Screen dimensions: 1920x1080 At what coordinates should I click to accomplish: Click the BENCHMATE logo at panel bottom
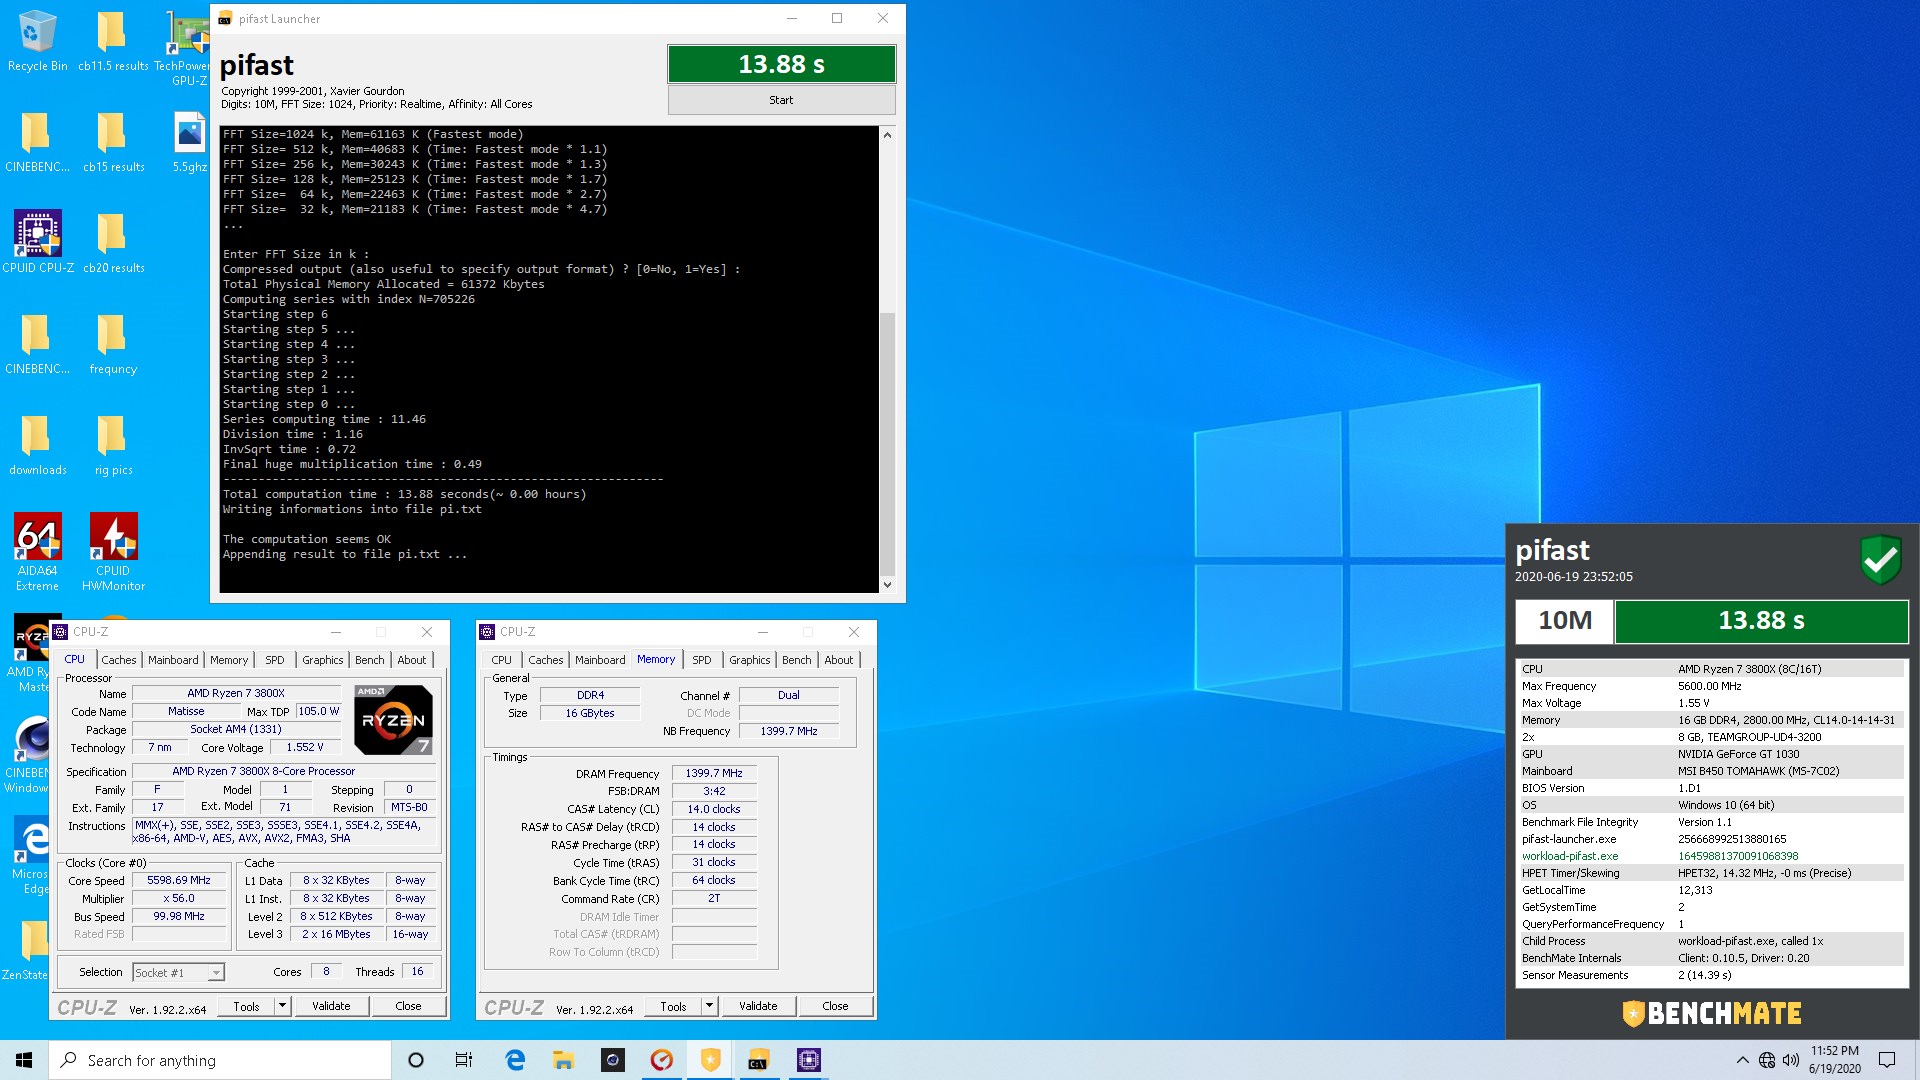[1711, 1013]
